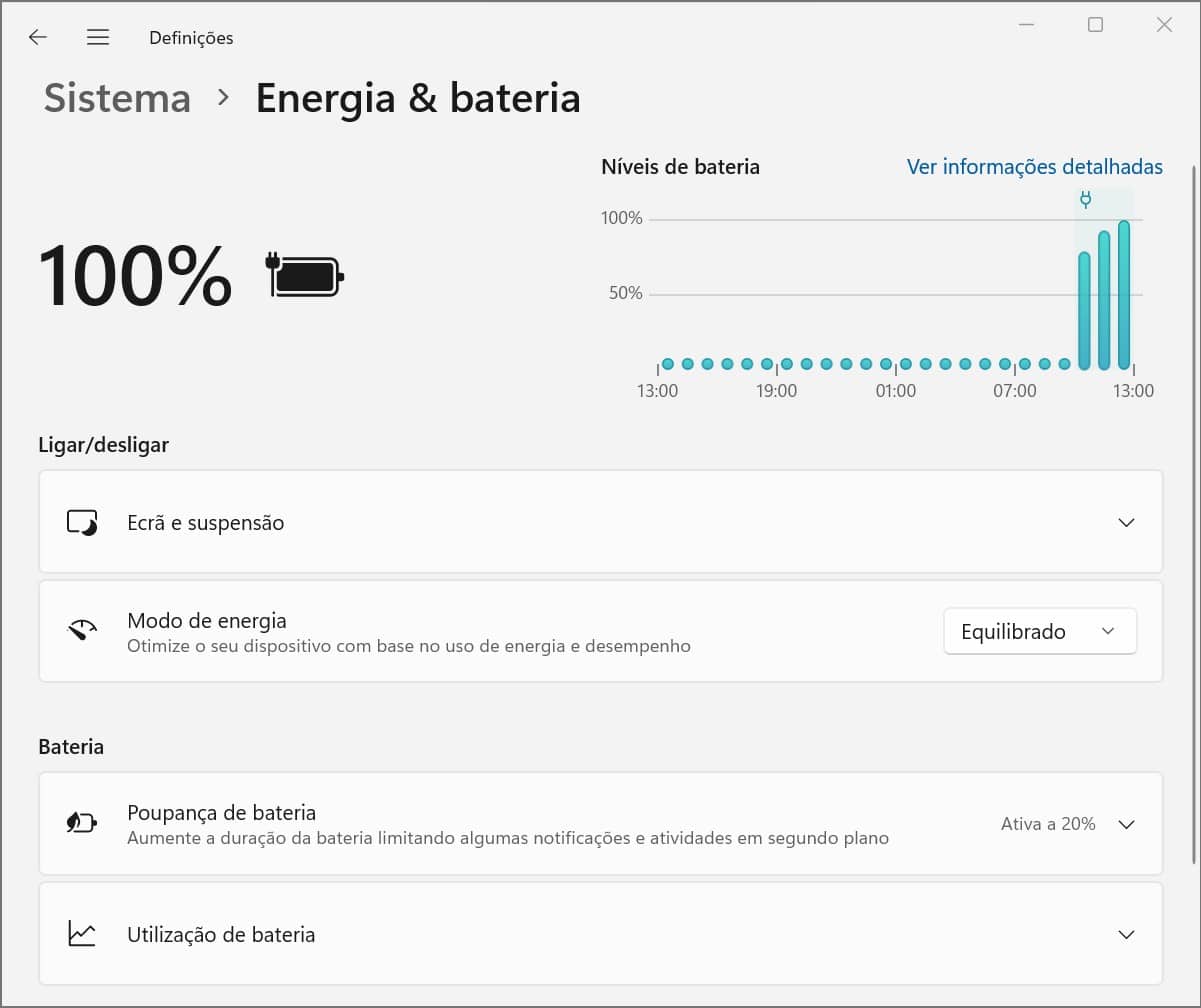Image resolution: width=1201 pixels, height=1008 pixels.
Task: Expand the Ecrã e suspensão section
Action: [x=1126, y=523]
